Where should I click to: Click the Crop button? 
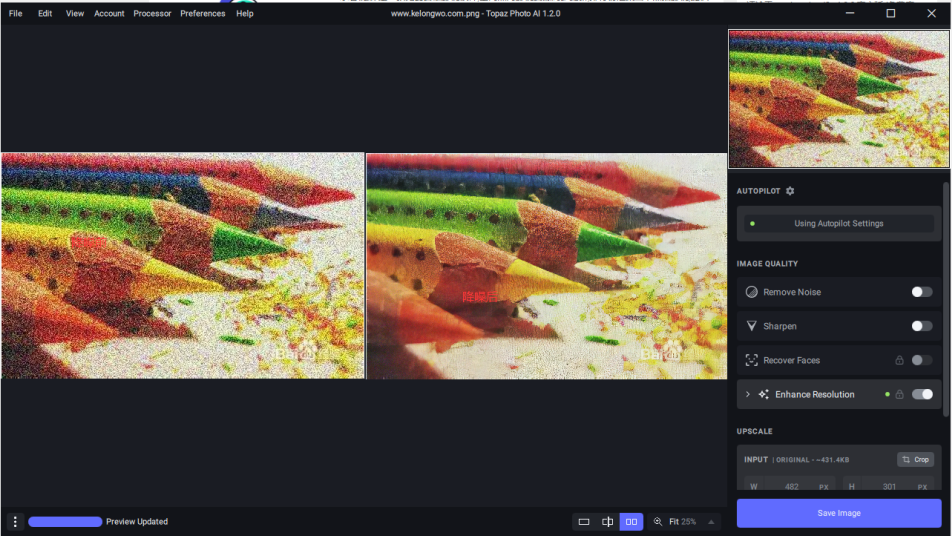tap(915, 460)
